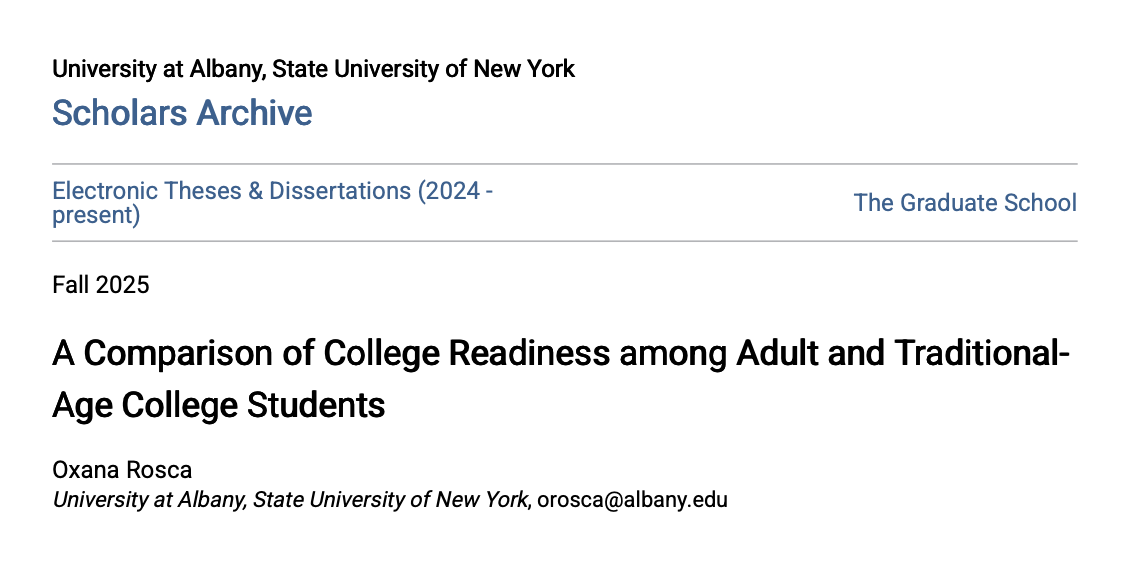Click the word "Archive" in Scholars Archive
Image resolution: width=1128 pixels, height=562 pixels.
[254, 113]
